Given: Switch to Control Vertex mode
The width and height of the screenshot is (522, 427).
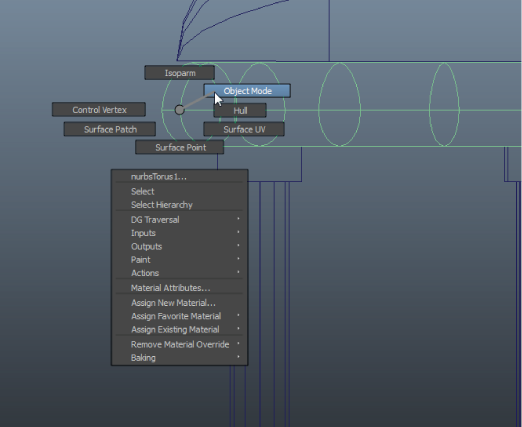Looking at the screenshot, I should (99, 110).
